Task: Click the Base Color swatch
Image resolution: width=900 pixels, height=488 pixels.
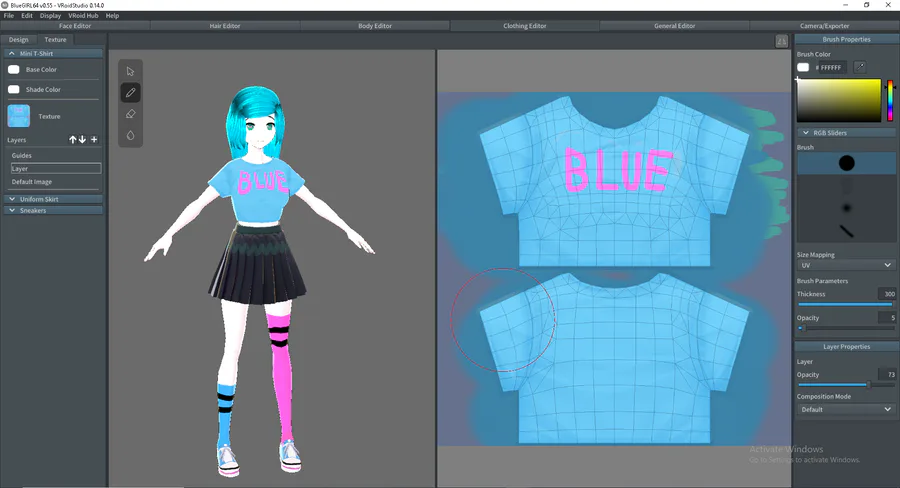Action: (14, 69)
